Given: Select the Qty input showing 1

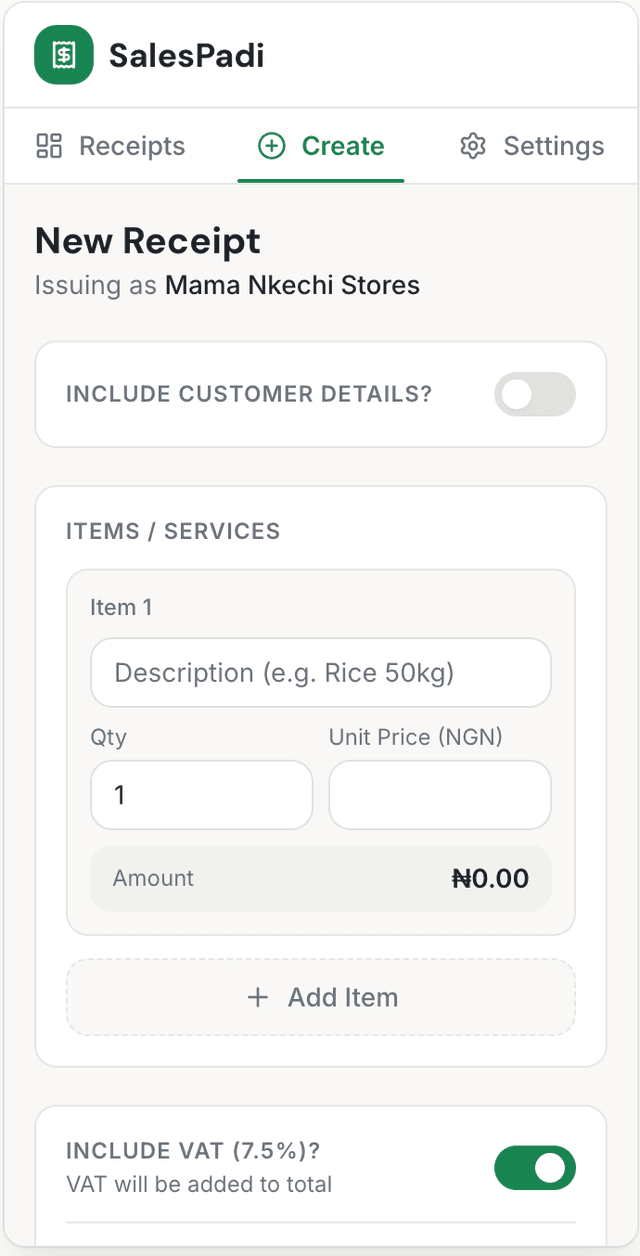Looking at the screenshot, I should [201, 794].
